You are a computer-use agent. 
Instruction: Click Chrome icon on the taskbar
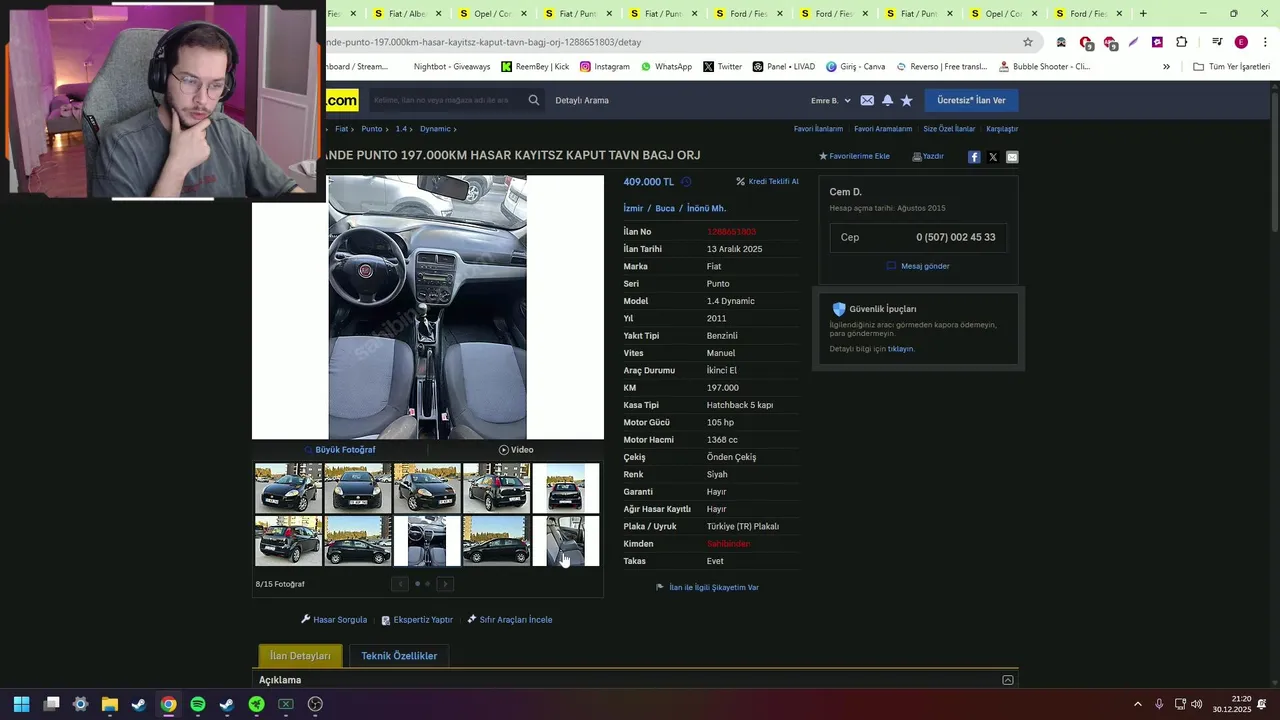169,704
